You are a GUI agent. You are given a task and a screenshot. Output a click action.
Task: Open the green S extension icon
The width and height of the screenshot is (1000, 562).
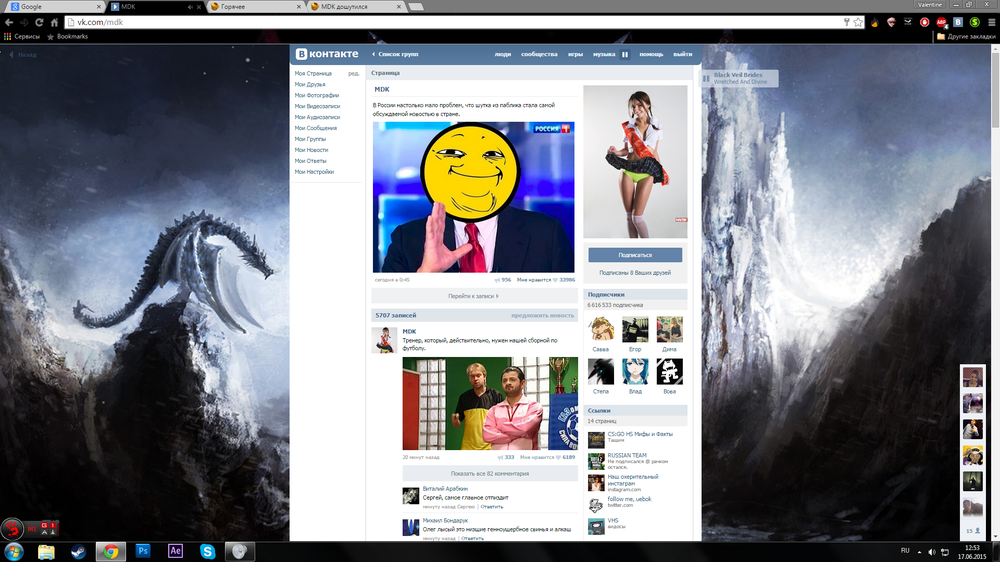[974, 22]
